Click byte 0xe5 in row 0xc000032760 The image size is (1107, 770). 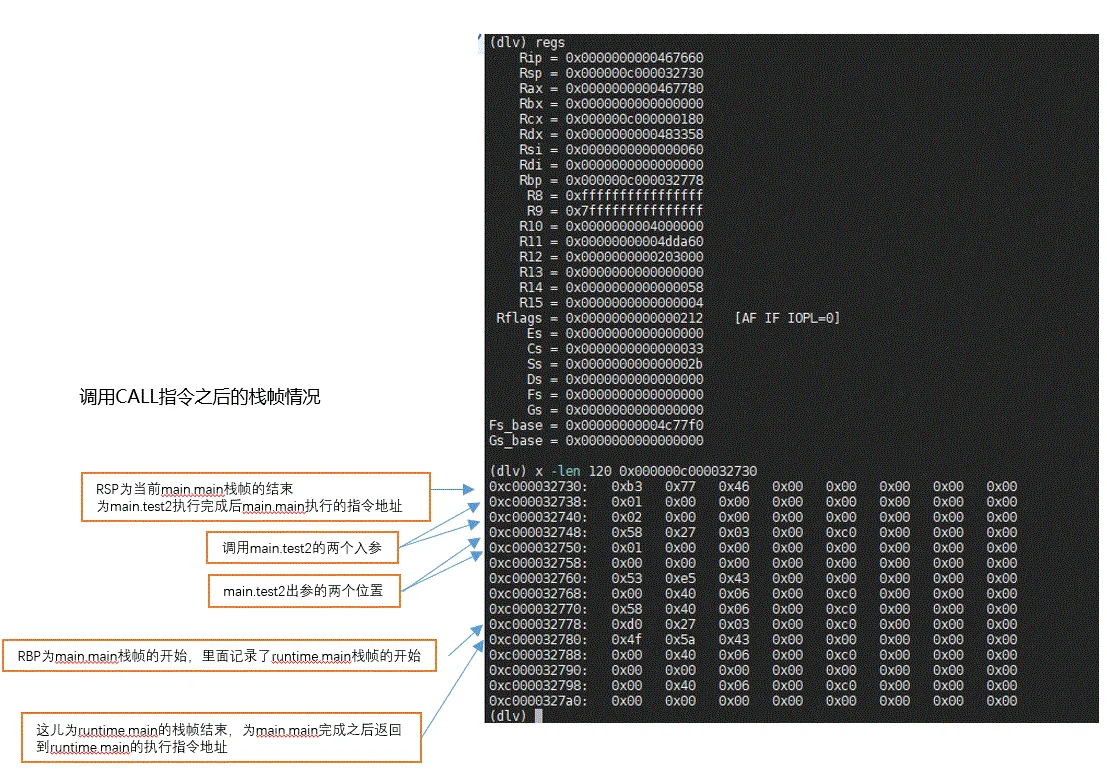tap(680, 579)
